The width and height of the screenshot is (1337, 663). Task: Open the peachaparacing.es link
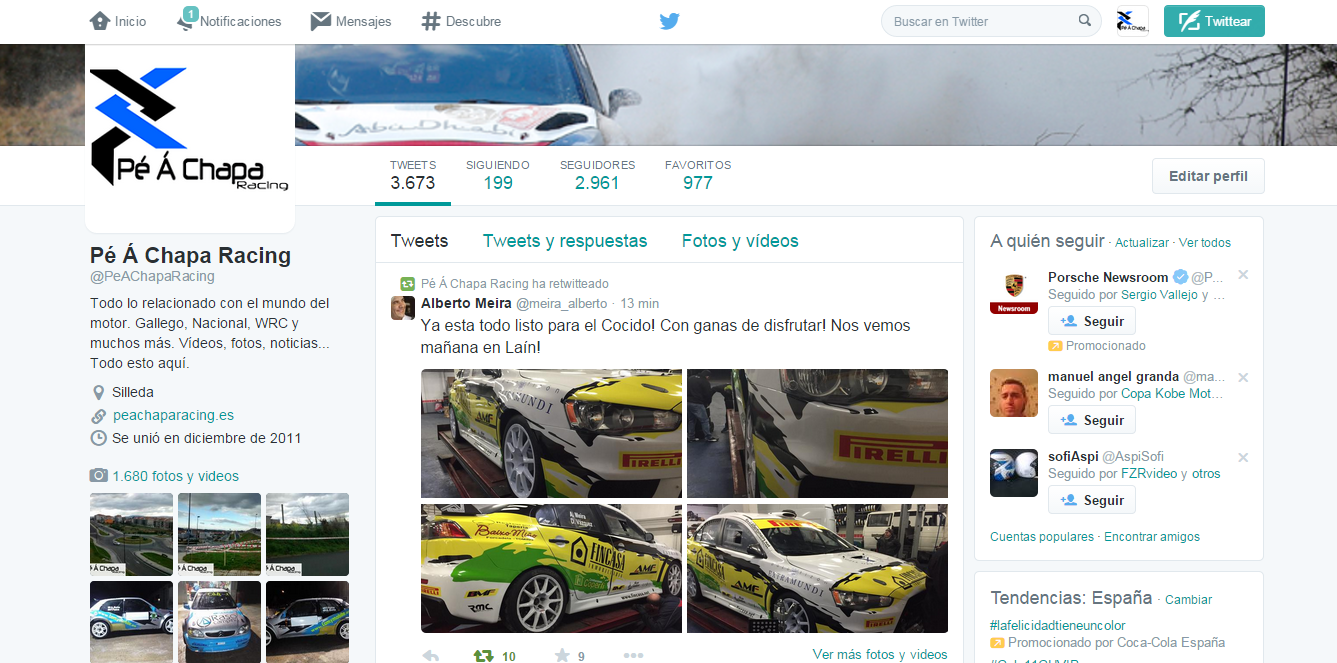[x=173, y=415]
